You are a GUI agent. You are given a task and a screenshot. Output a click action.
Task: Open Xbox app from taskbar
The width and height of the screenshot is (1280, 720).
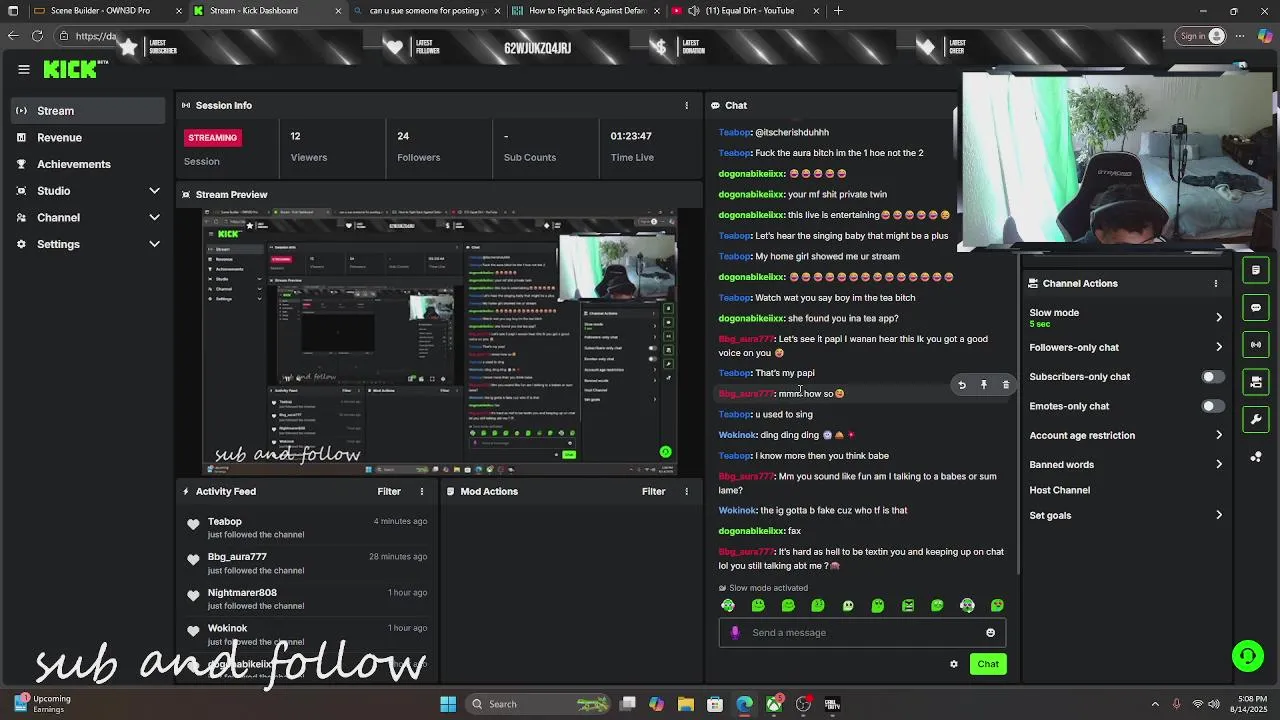(774, 704)
